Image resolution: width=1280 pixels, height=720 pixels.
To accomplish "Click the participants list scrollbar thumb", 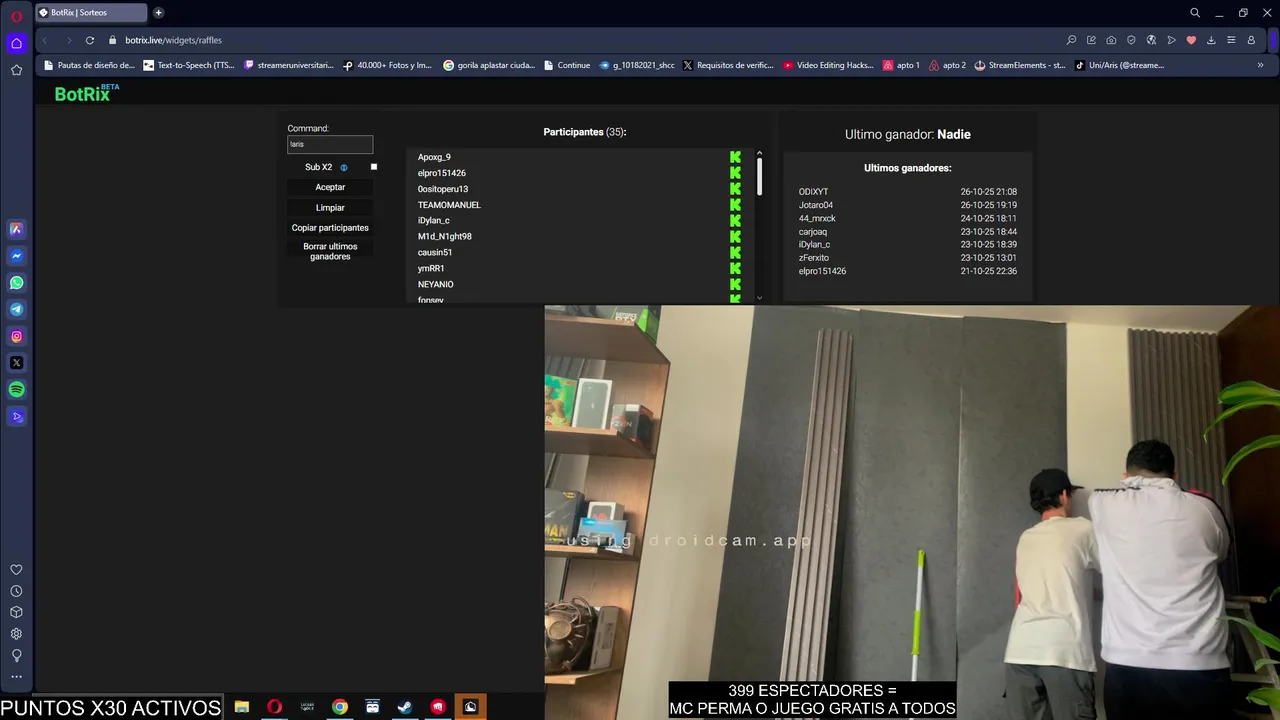I will (759, 176).
